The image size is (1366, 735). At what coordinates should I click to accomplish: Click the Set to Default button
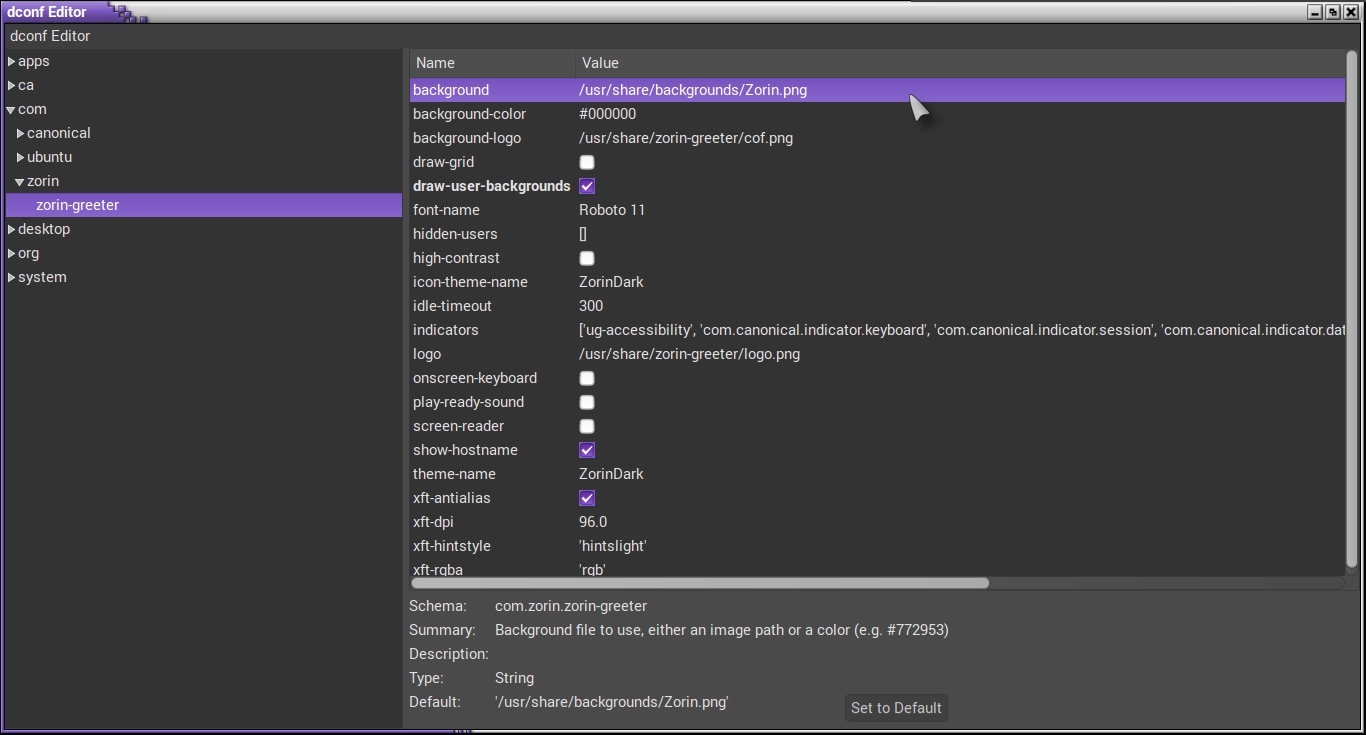click(x=895, y=708)
